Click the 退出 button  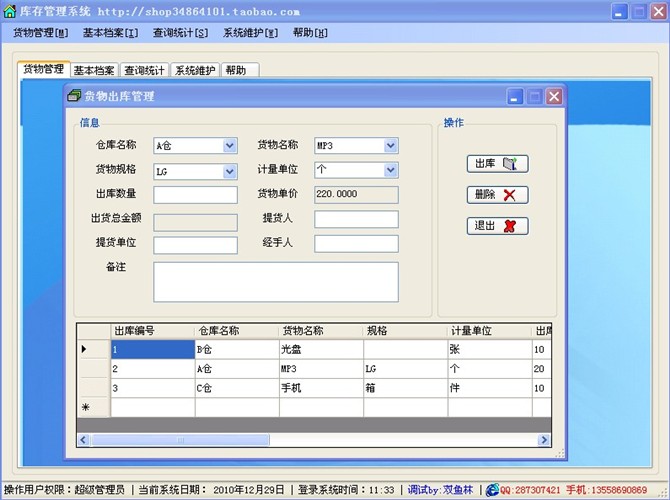click(497, 226)
